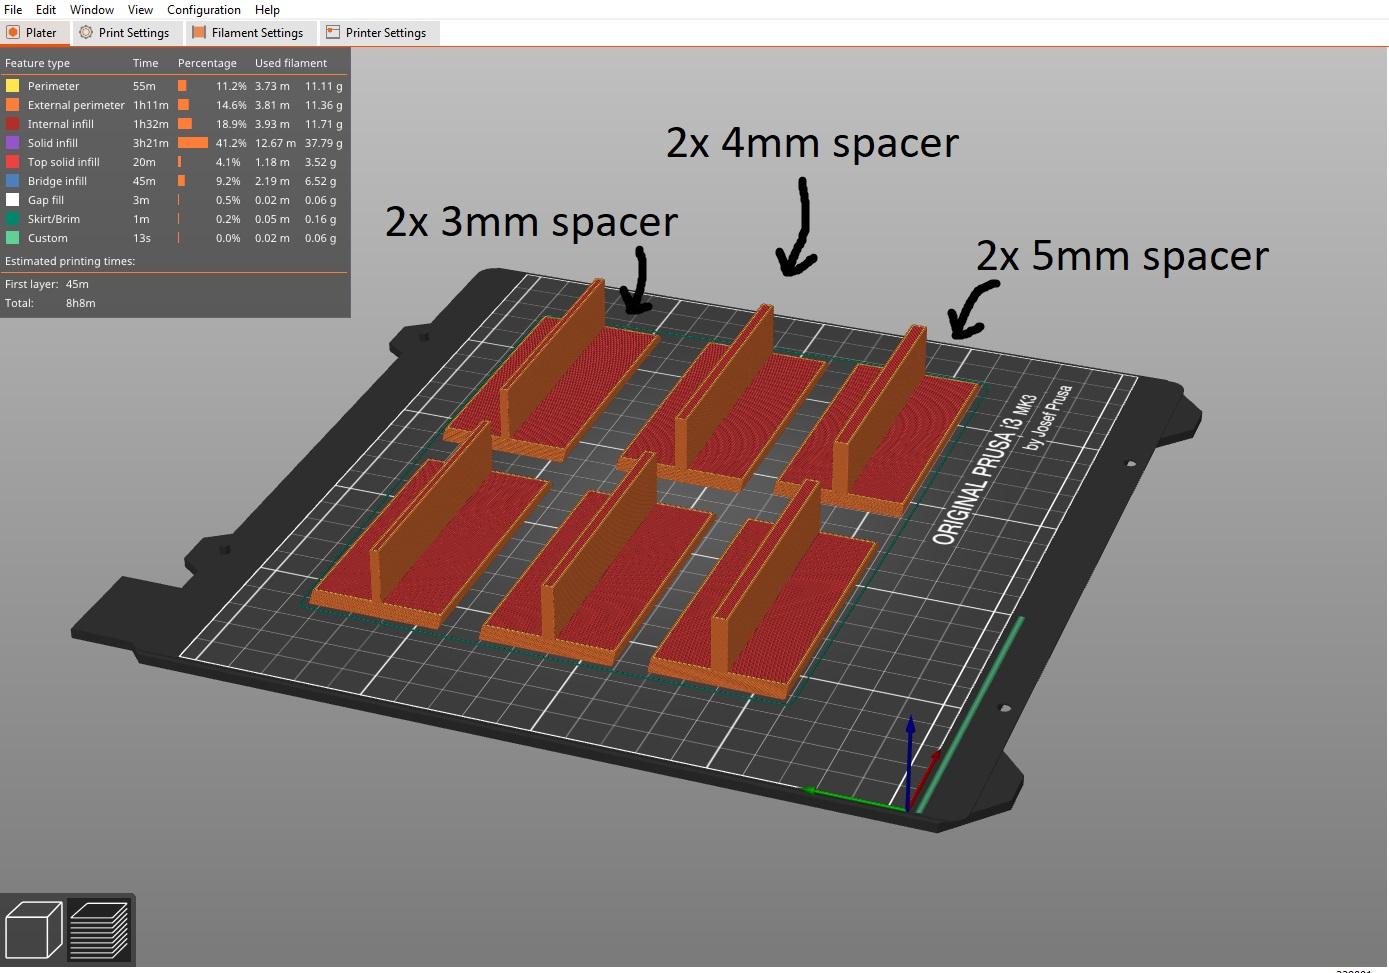The image size is (1389, 973).
Task: Click the Printer Settings icon
Action: click(x=333, y=32)
